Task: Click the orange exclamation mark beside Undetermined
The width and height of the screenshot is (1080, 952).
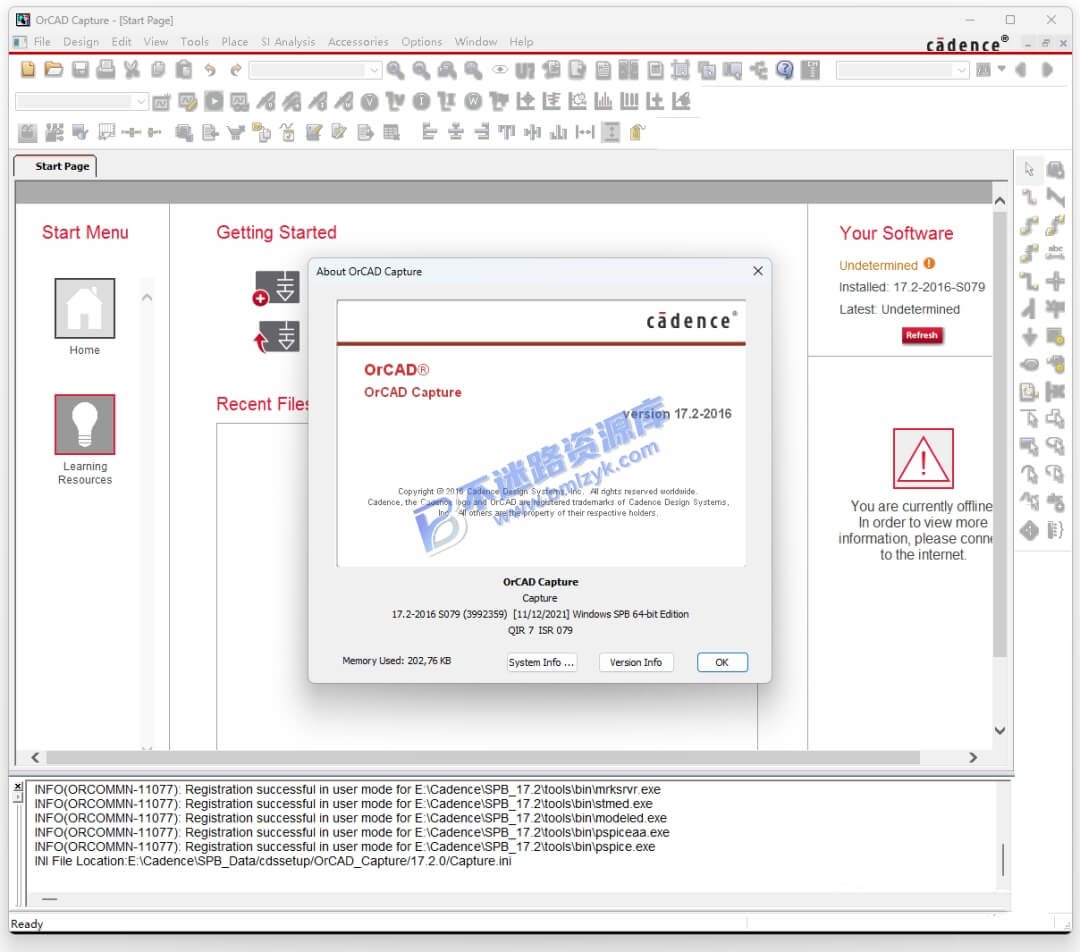Action: click(929, 264)
